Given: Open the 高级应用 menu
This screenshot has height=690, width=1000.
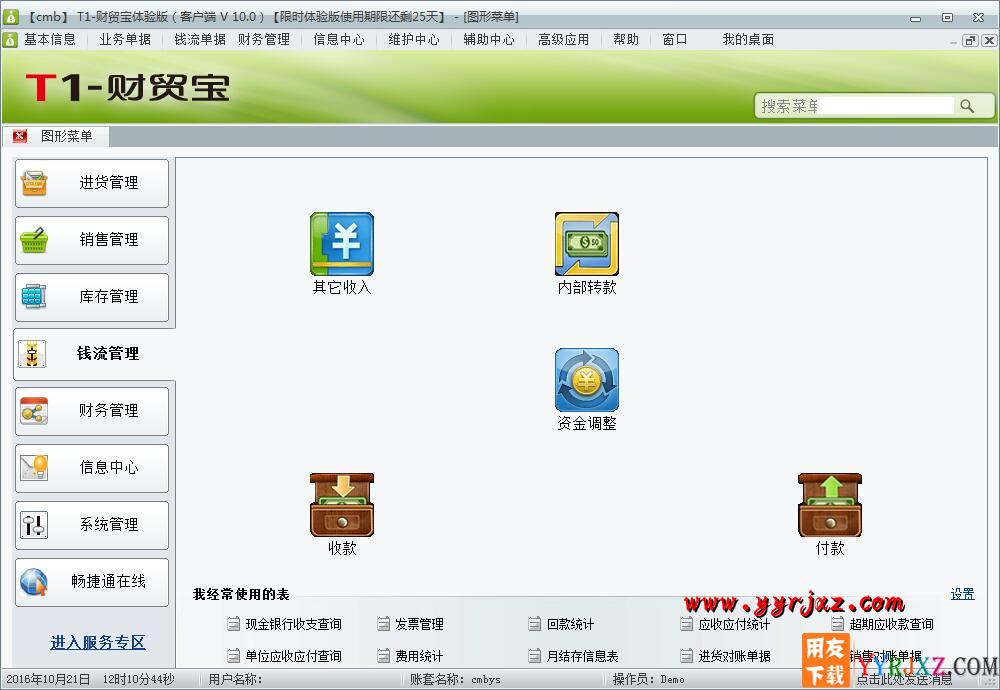Looking at the screenshot, I should point(563,40).
